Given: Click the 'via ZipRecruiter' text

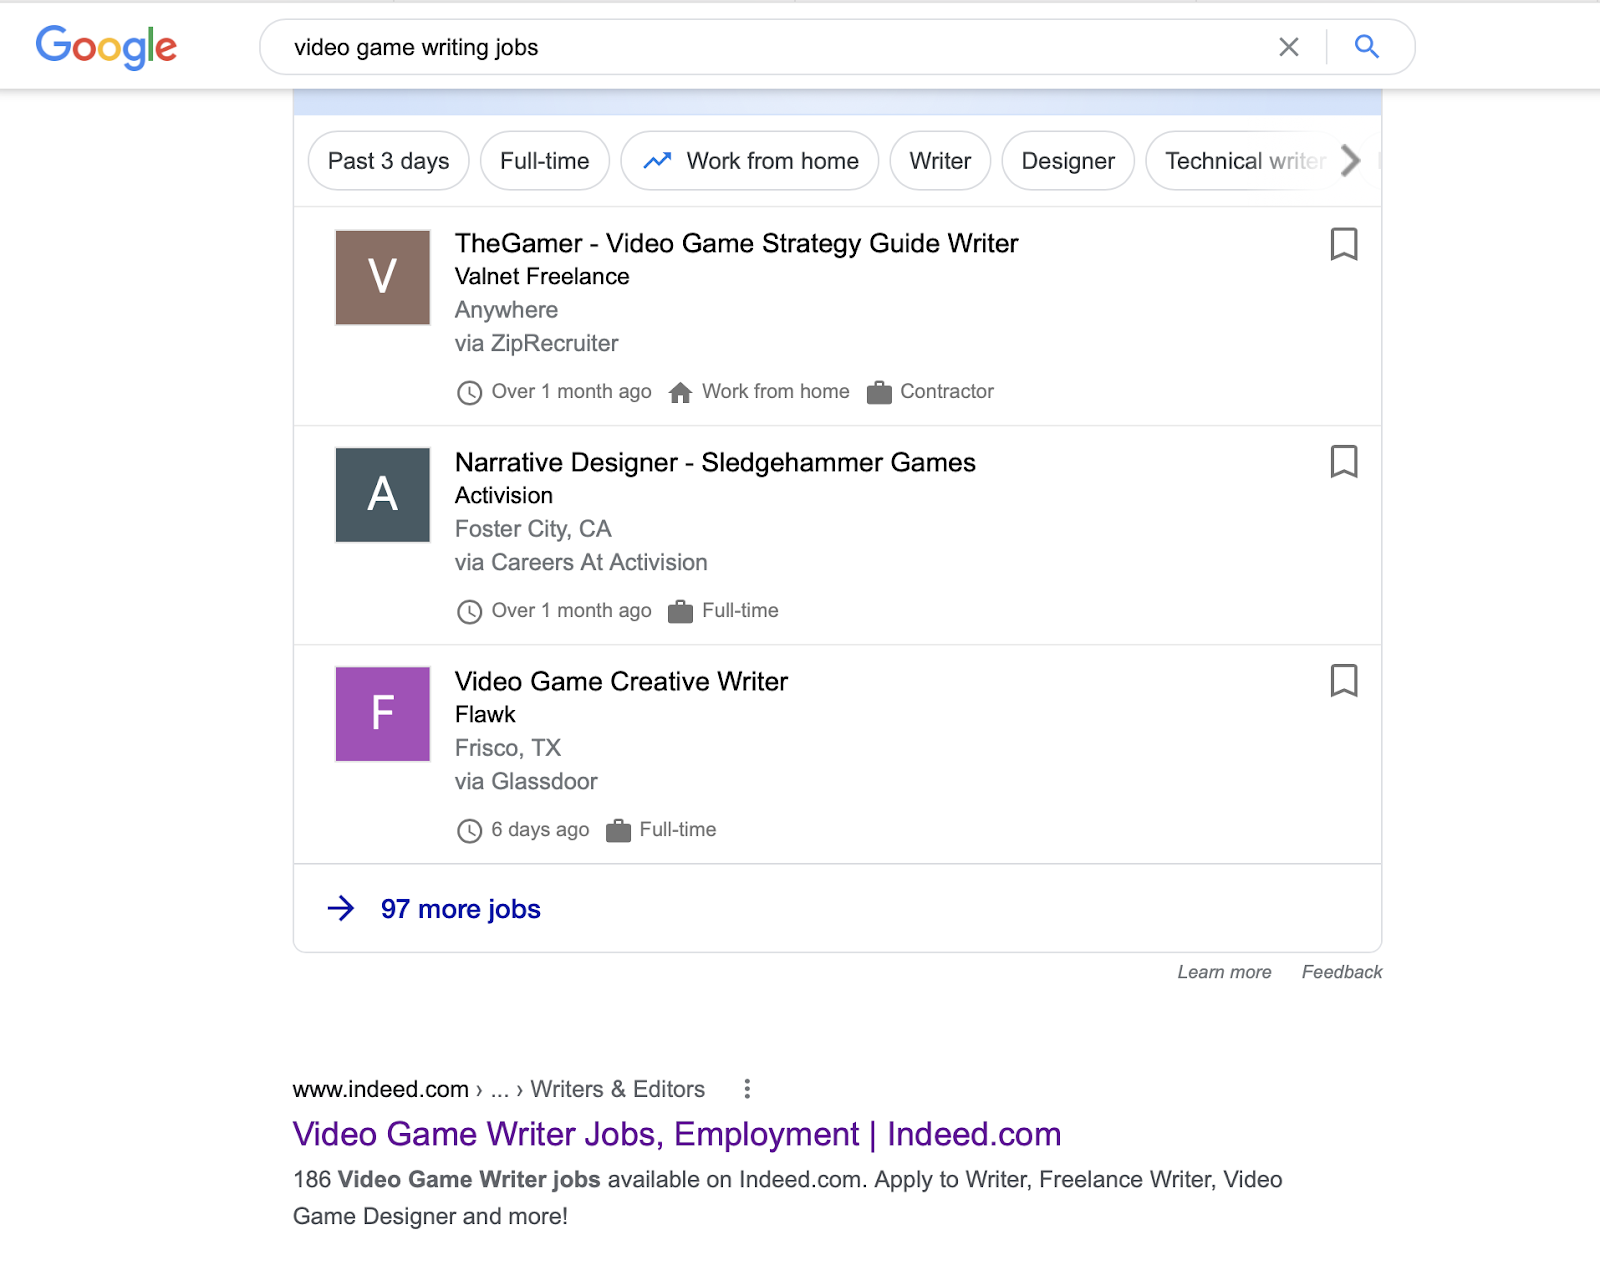Looking at the screenshot, I should [537, 343].
